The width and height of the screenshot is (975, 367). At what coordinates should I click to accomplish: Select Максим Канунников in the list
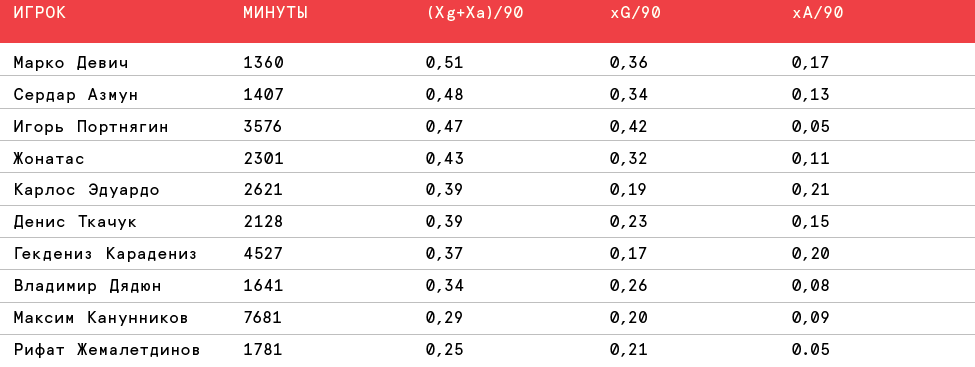coord(101,318)
